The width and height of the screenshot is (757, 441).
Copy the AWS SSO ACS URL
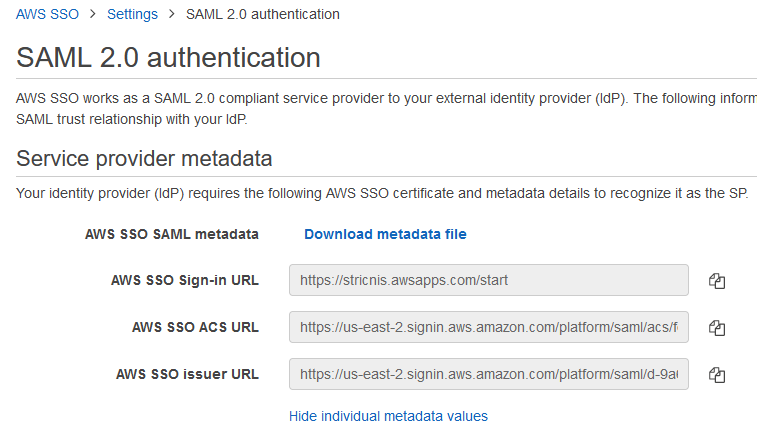click(716, 328)
